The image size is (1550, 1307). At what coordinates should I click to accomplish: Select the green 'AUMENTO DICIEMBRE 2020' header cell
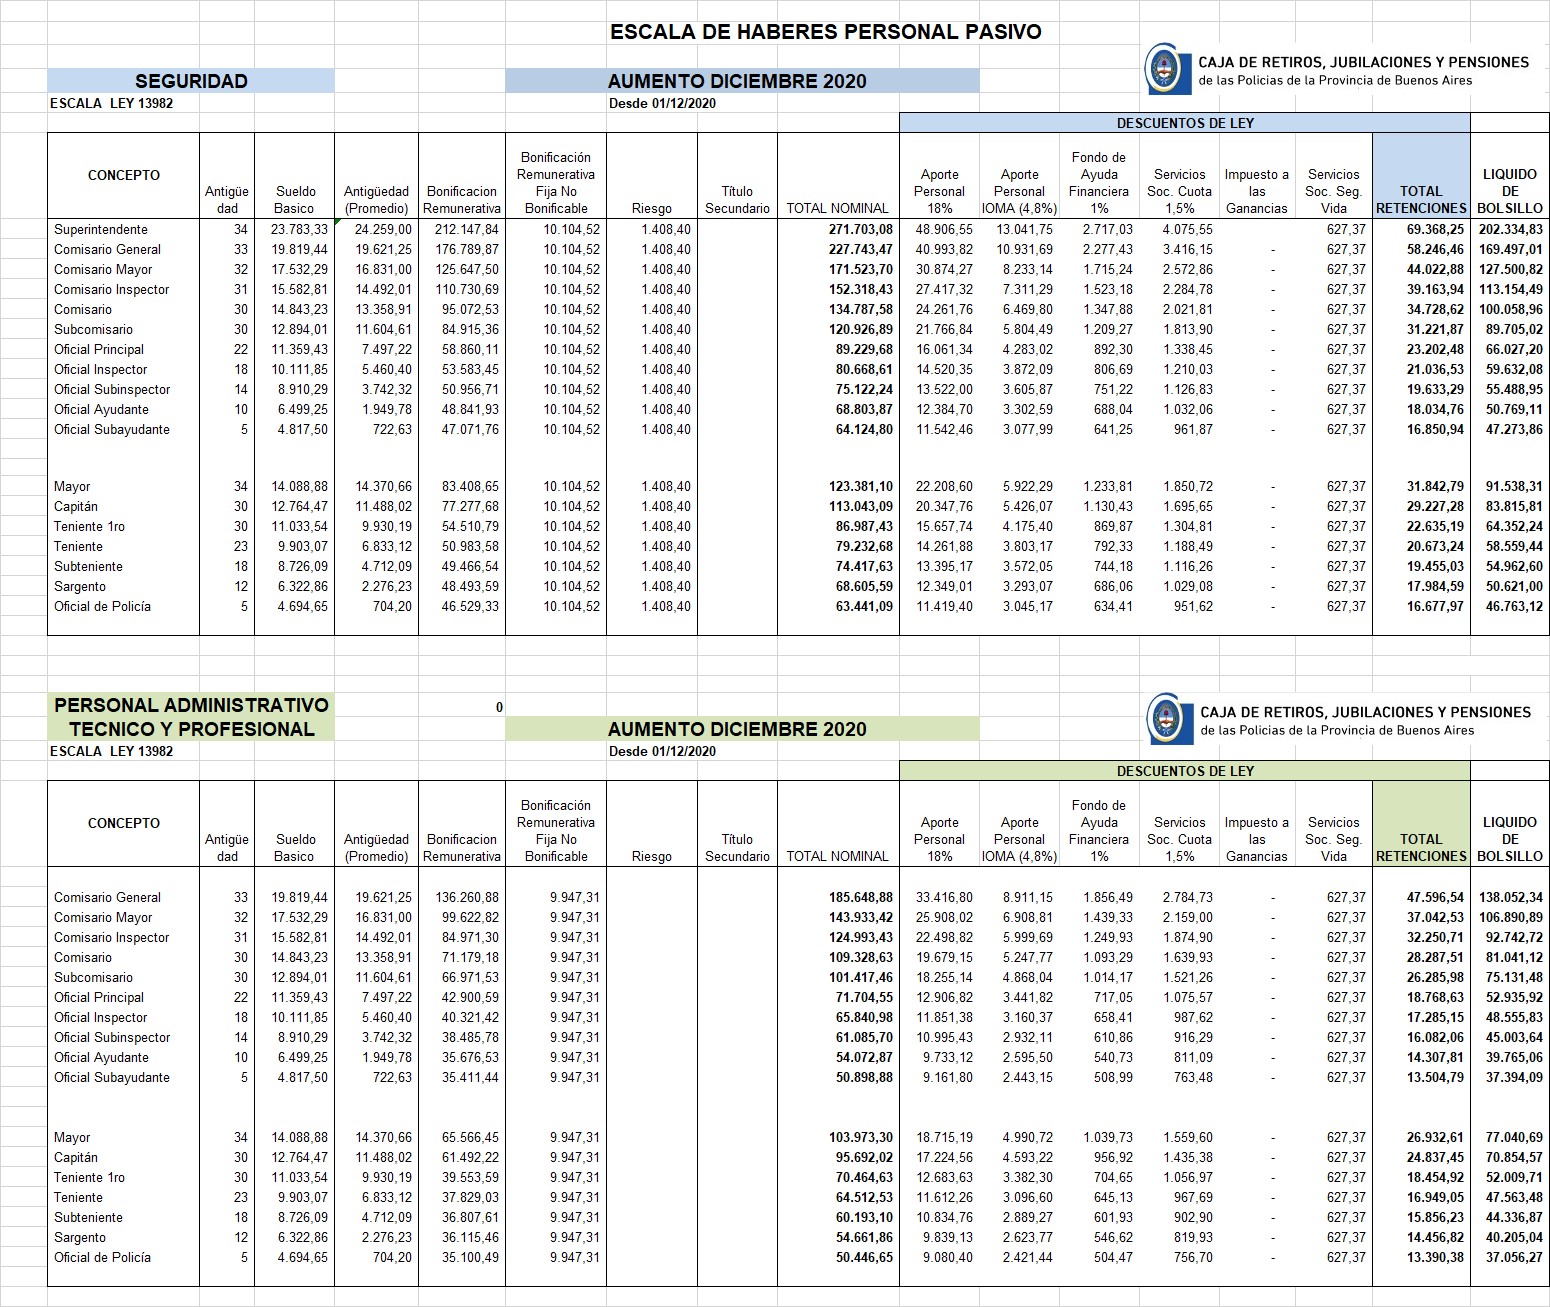click(x=742, y=729)
